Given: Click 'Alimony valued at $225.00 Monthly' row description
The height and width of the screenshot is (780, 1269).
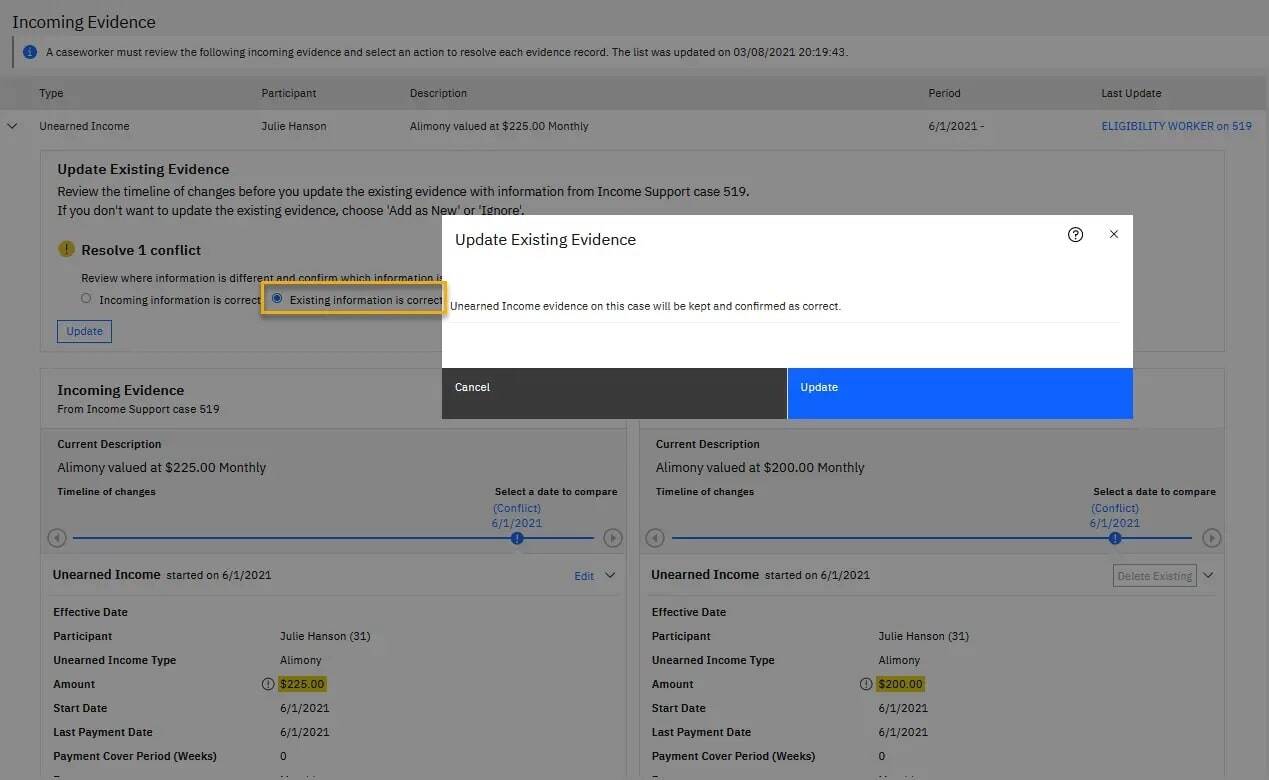Looking at the screenshot, I should 499,126.
